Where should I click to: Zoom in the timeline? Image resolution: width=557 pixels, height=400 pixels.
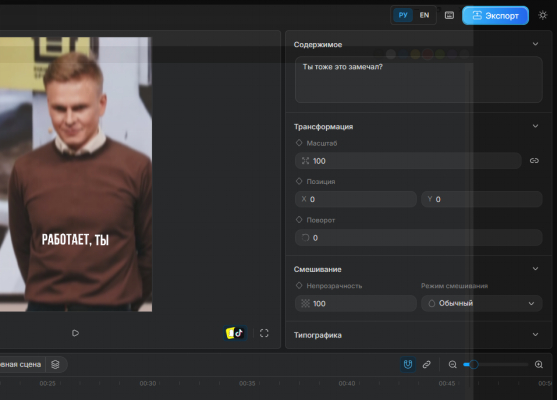click(539, 364)
